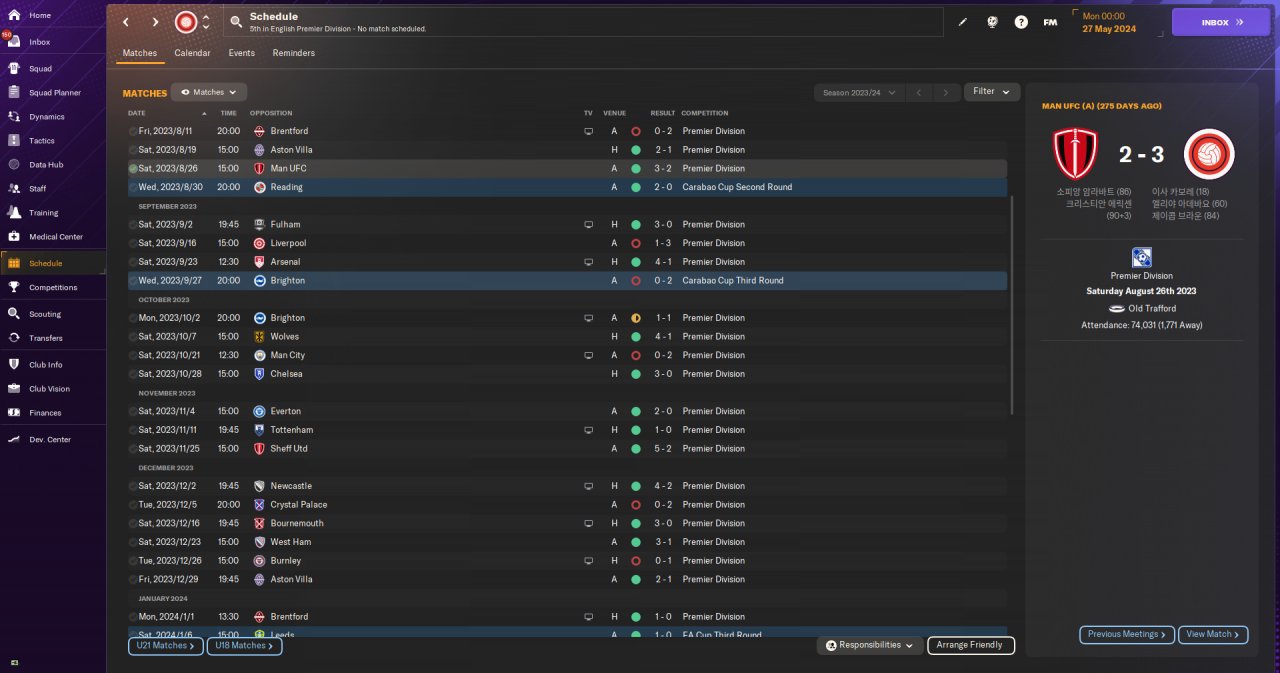Open the Season 2023/24 dropdown
1280x673 pixels.
pos(859,92)
